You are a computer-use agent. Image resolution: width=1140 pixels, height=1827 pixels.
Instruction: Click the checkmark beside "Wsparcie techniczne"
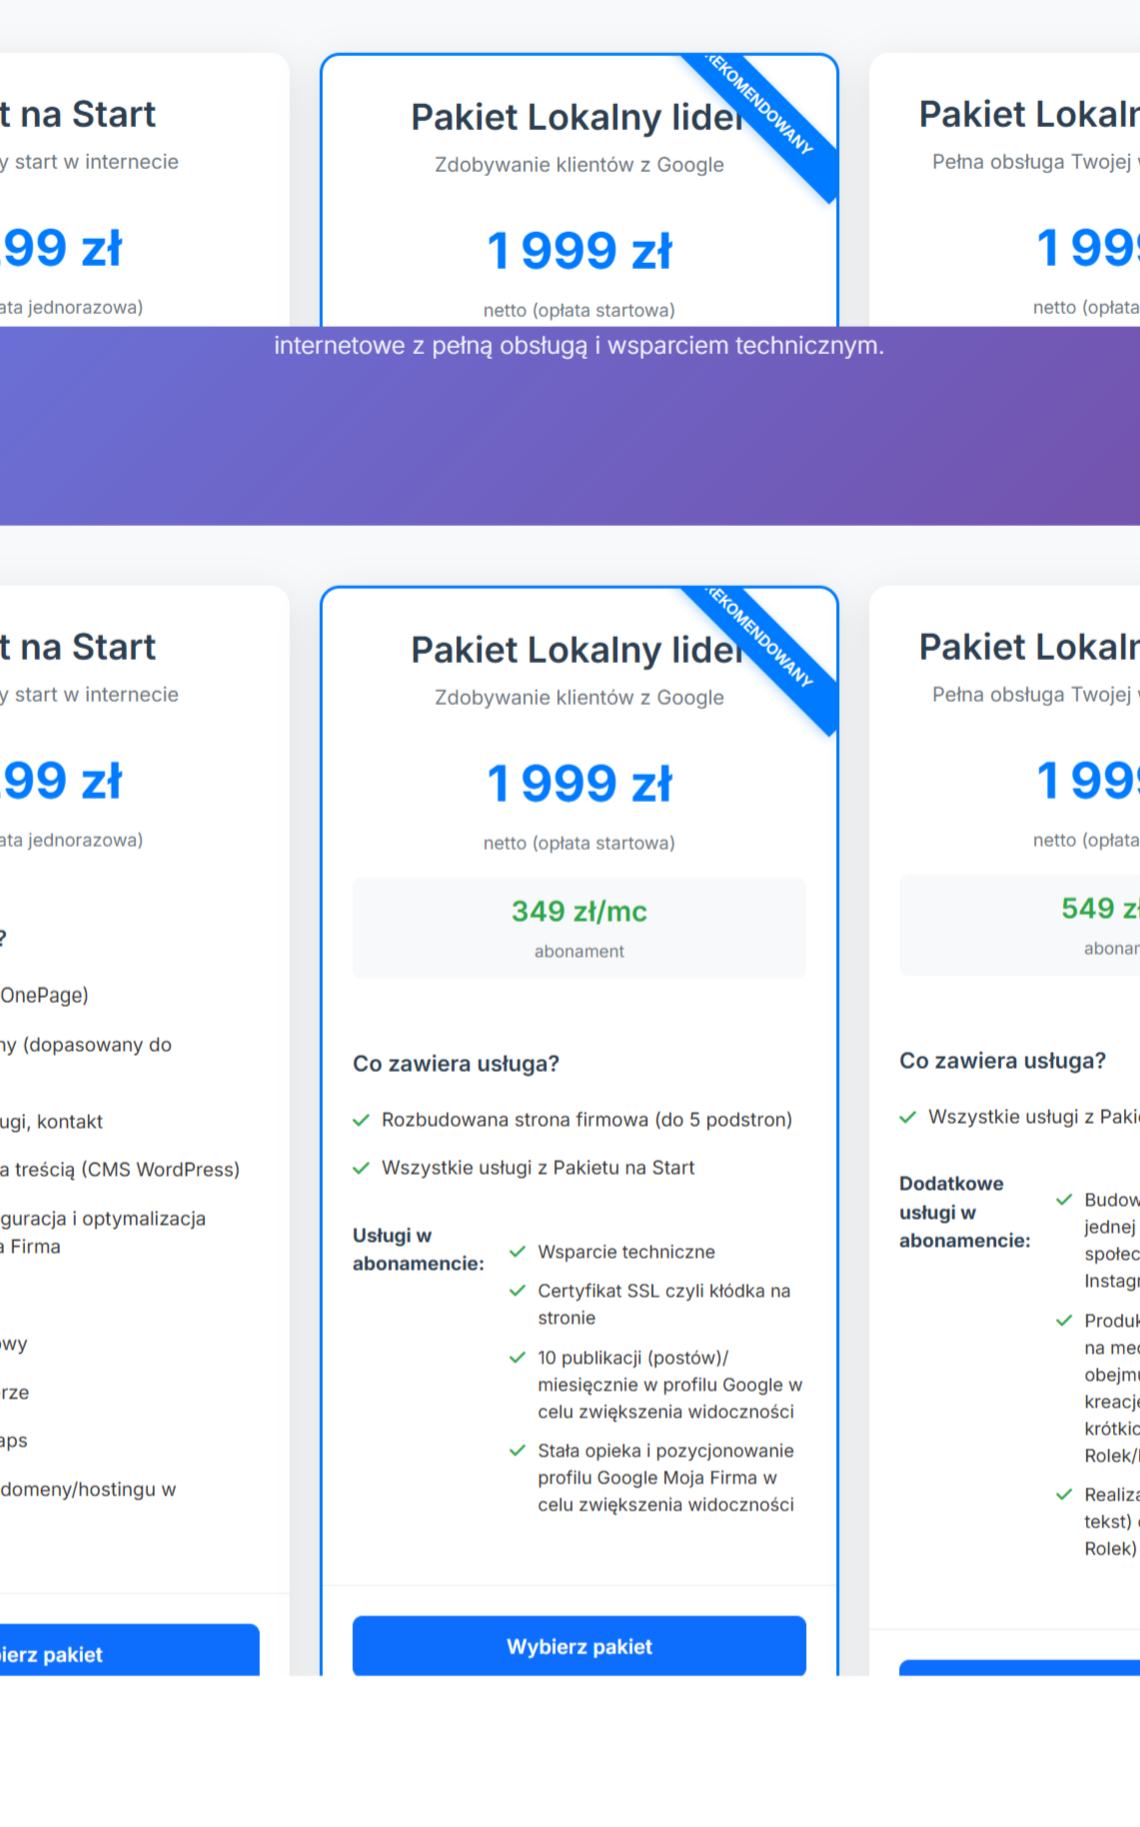[x=517, y=1252]
